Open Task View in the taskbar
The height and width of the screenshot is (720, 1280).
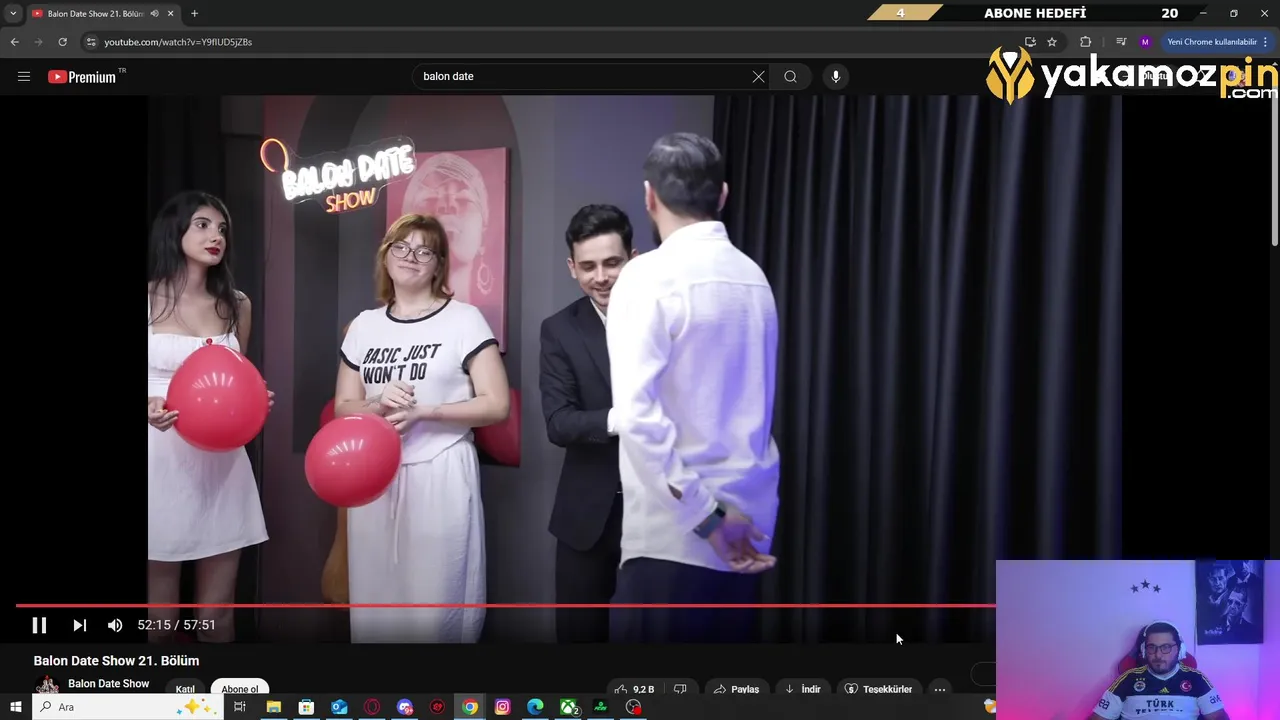pos(240,707)
